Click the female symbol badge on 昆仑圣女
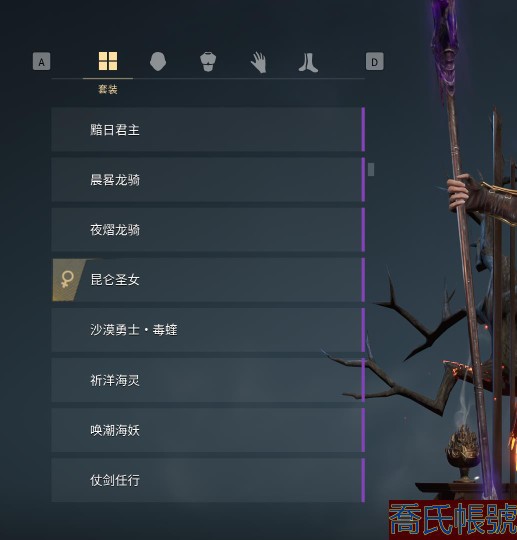This screenshot has width=517, height=540. click(68, 280)
